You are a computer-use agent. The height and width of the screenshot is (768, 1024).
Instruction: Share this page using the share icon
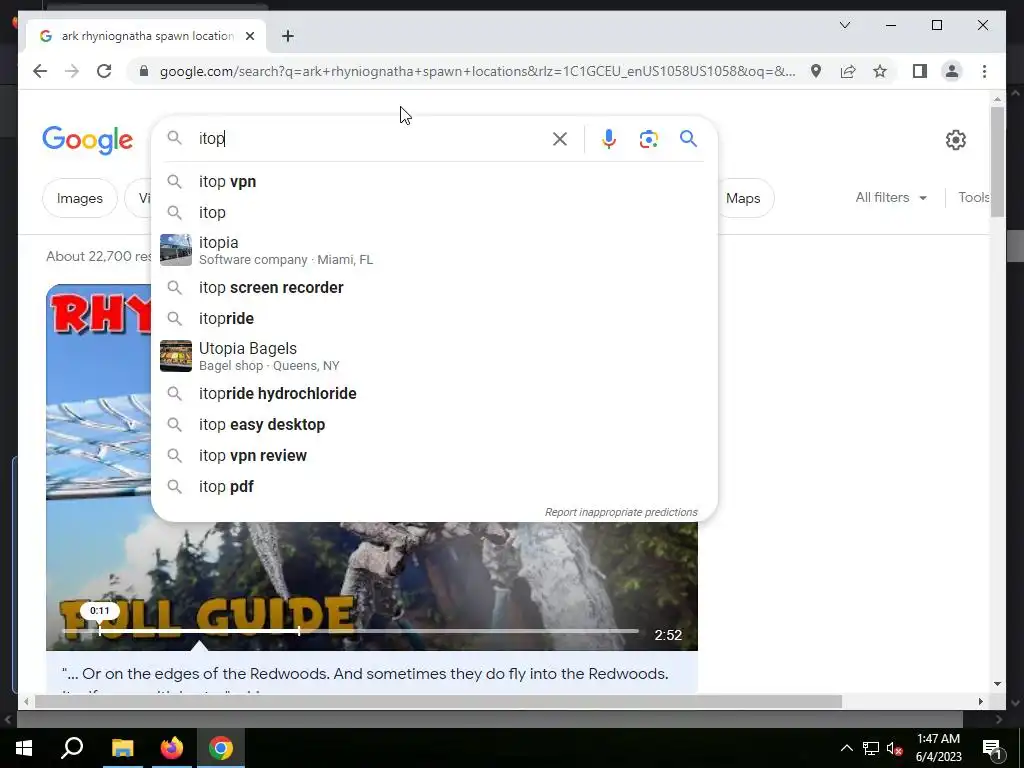coord(848,71)
